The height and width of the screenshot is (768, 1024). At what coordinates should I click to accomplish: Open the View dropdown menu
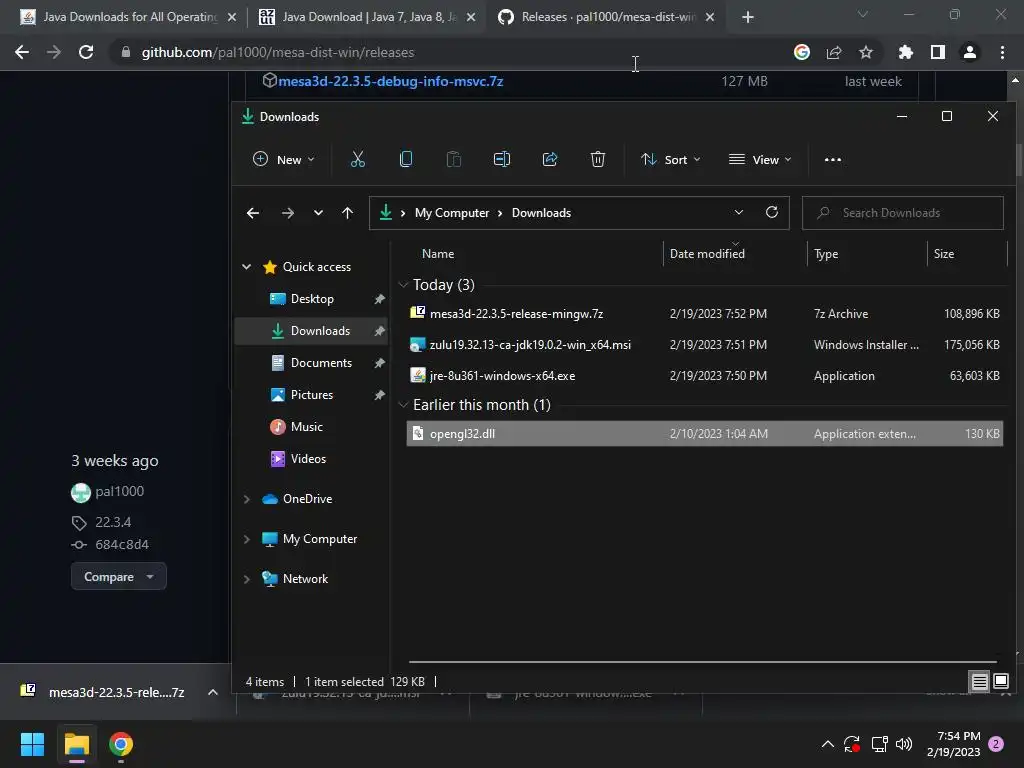pyautogui.click(x=760, y=159)
